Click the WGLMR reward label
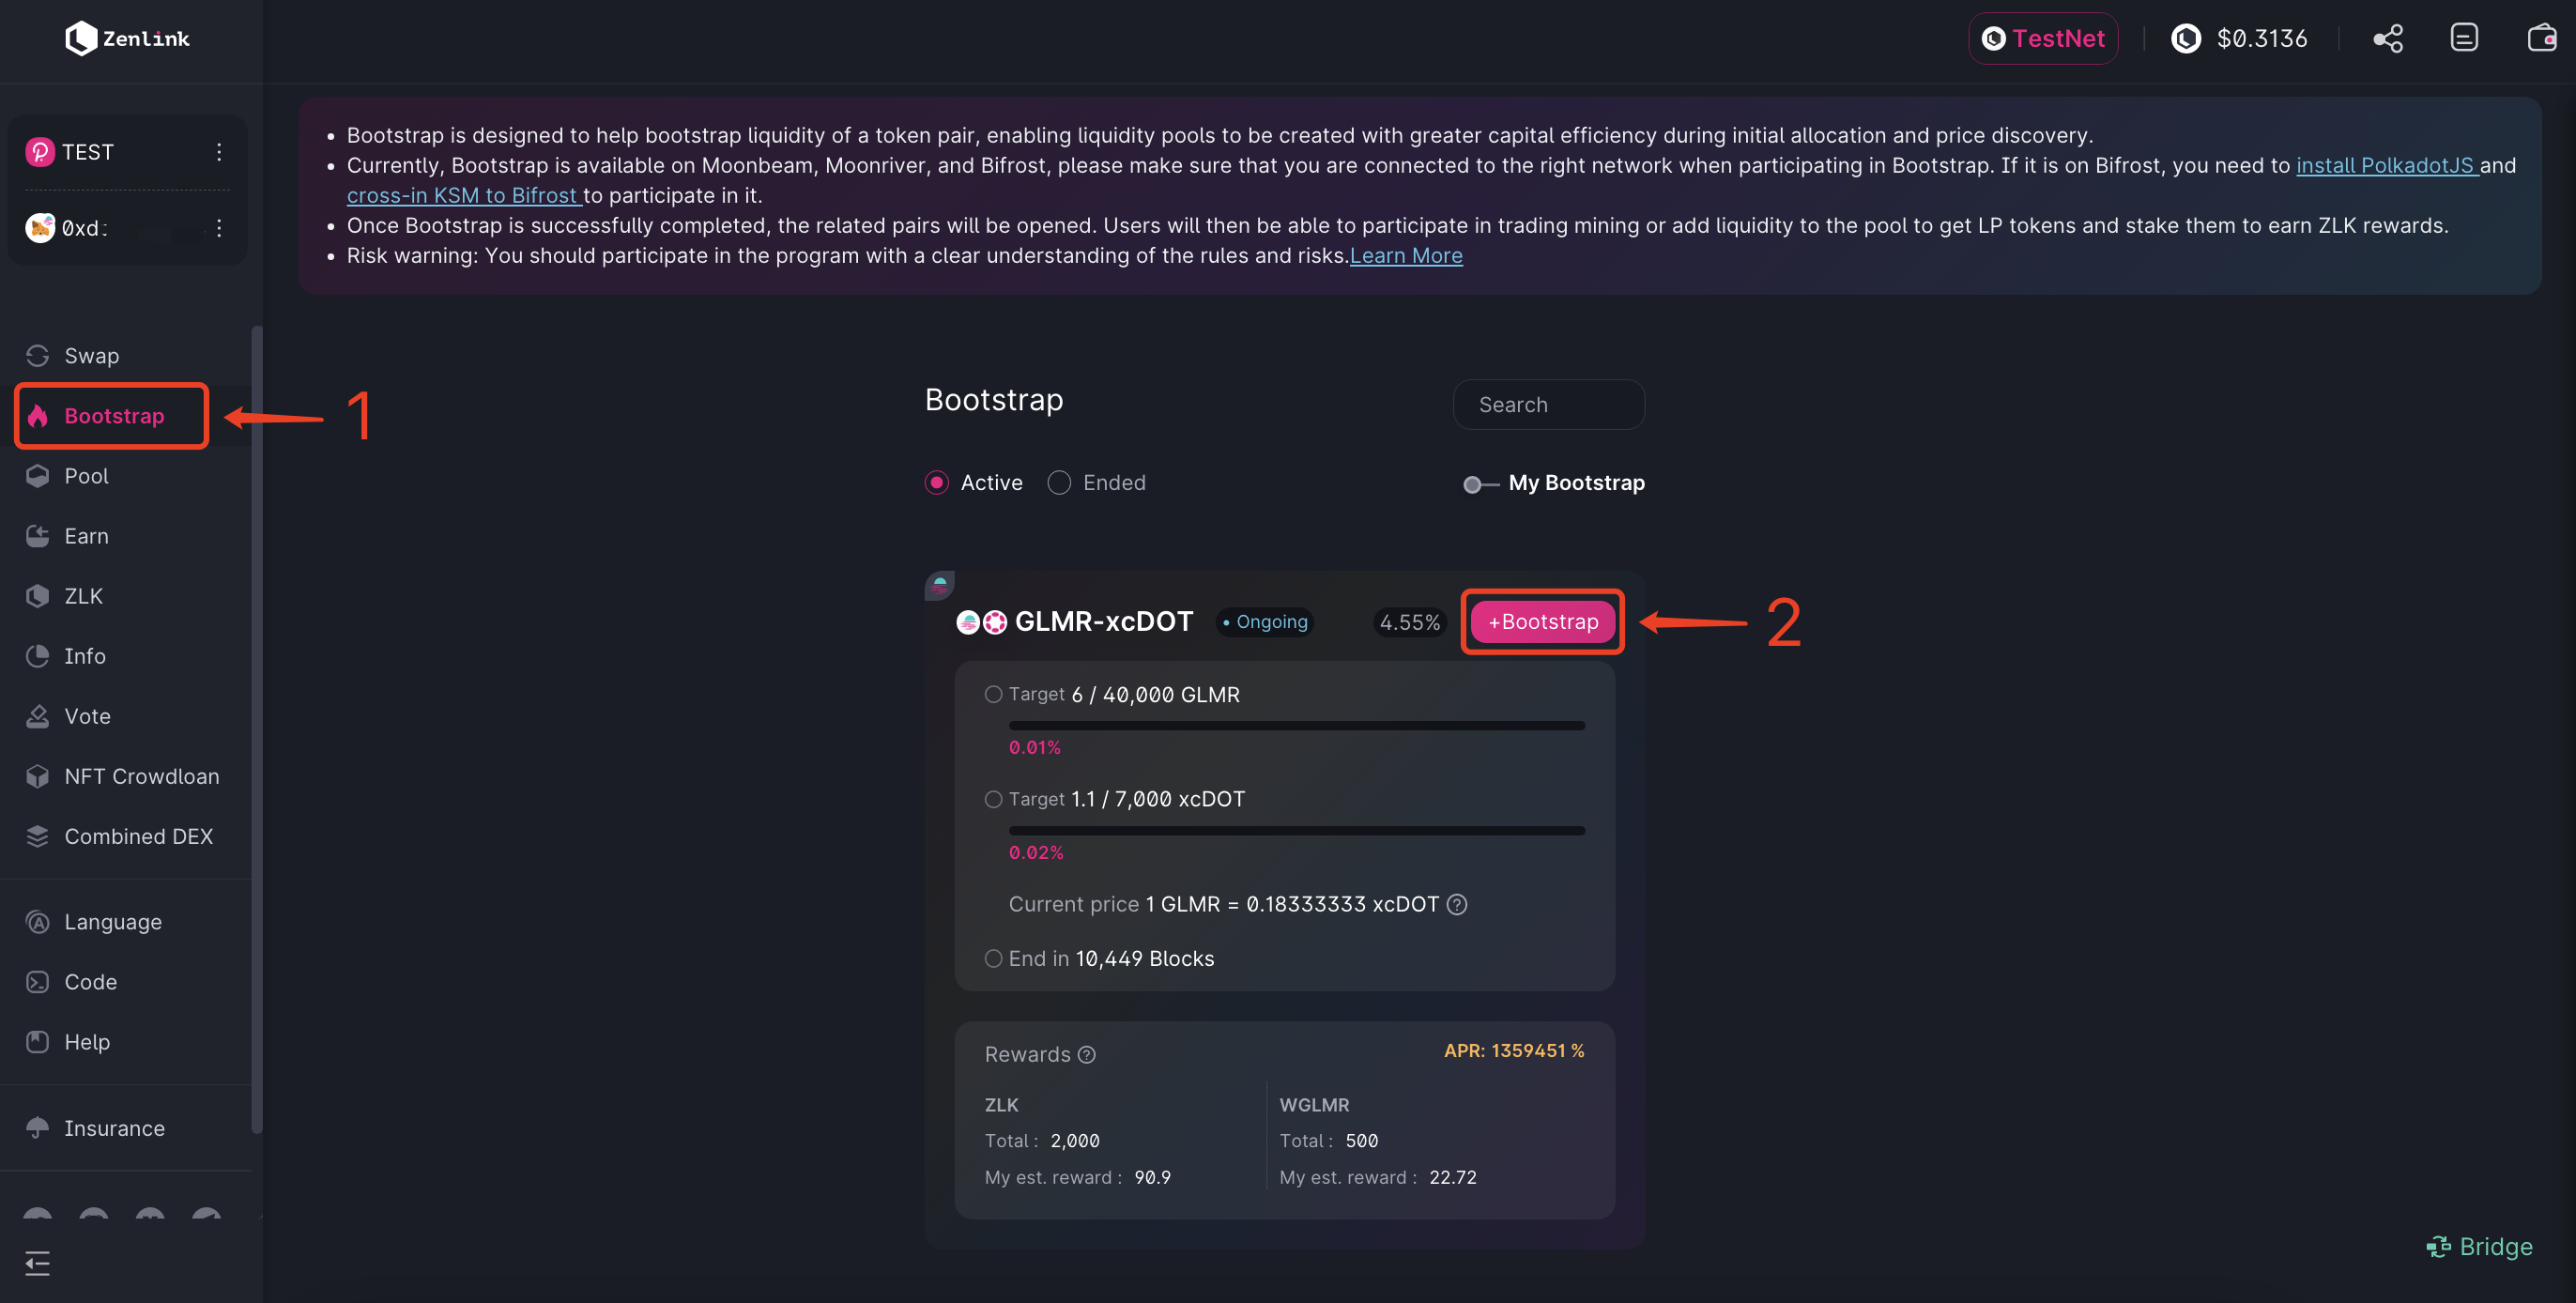The width and height of the screenshot is (2576, 1303). coord(1314,1104)
